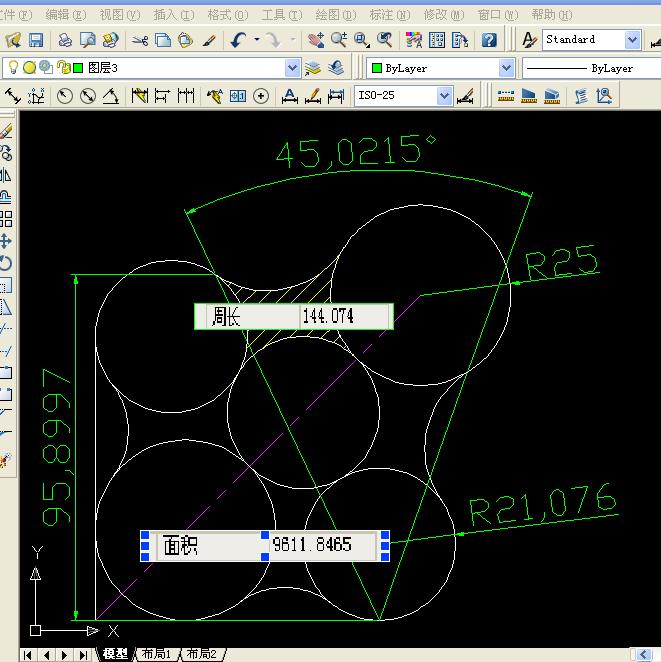Click the Cut scissors icon
The image size is (661, 662).
tap(140, 41)
